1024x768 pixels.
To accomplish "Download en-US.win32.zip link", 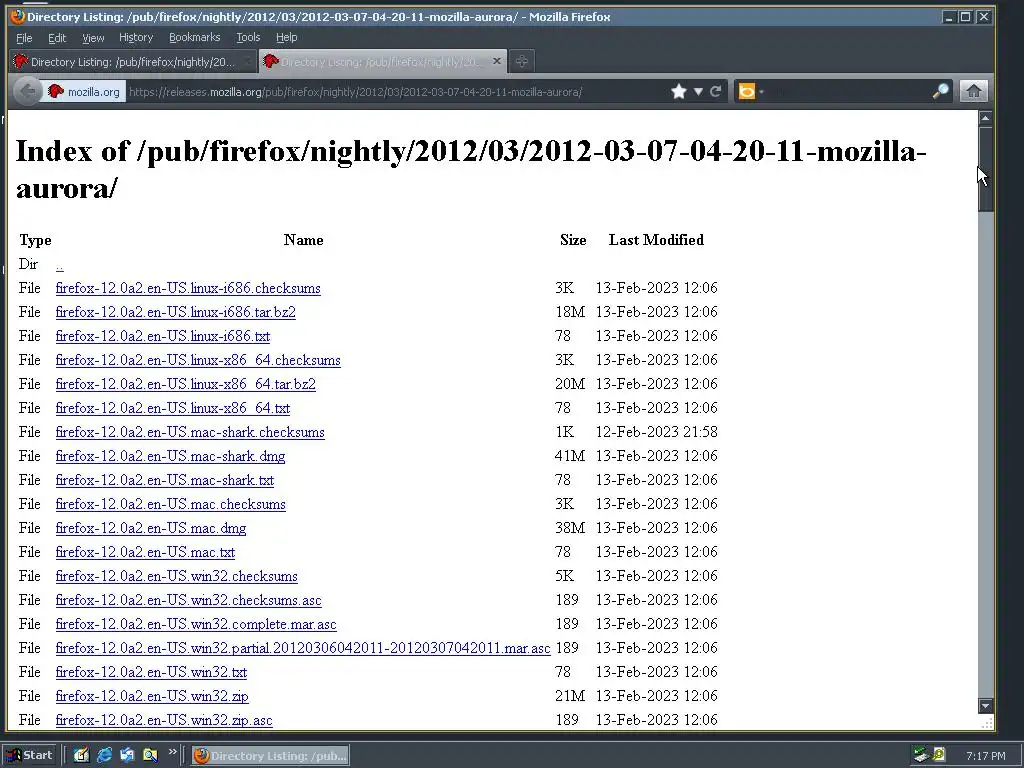I will click(152, 696).
